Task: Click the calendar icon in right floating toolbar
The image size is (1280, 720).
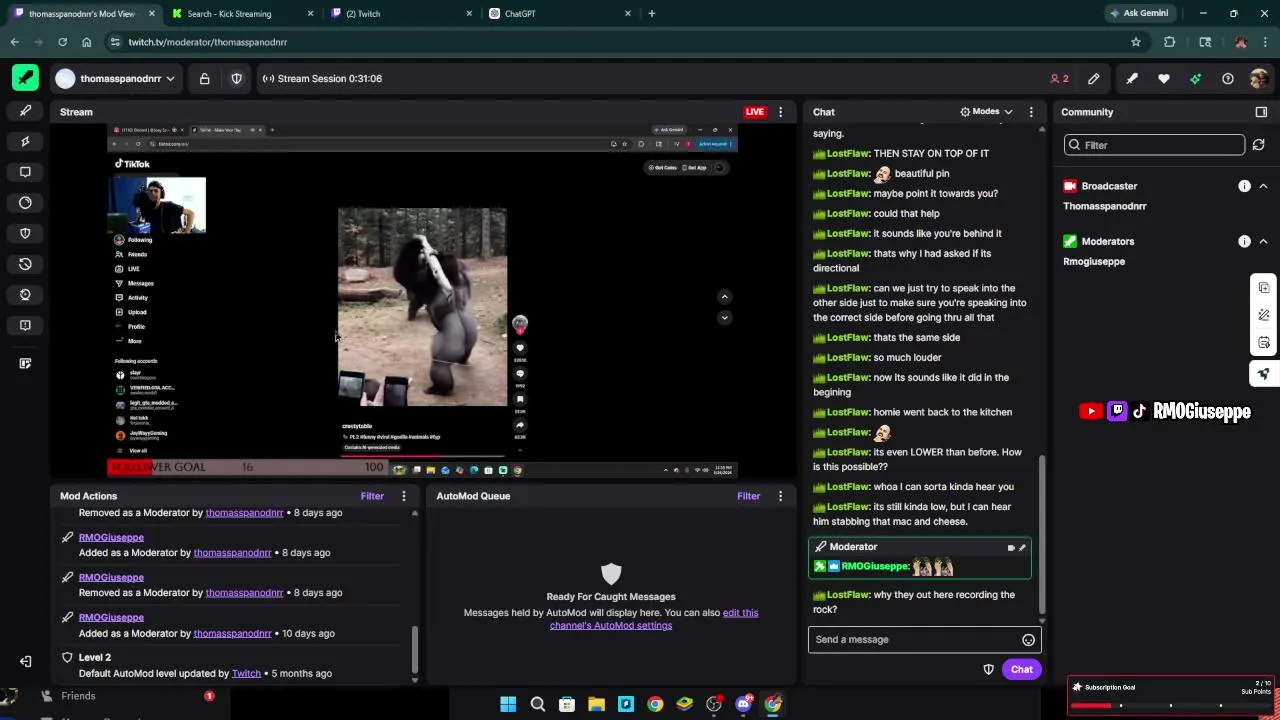Action: coord(1264,343)
